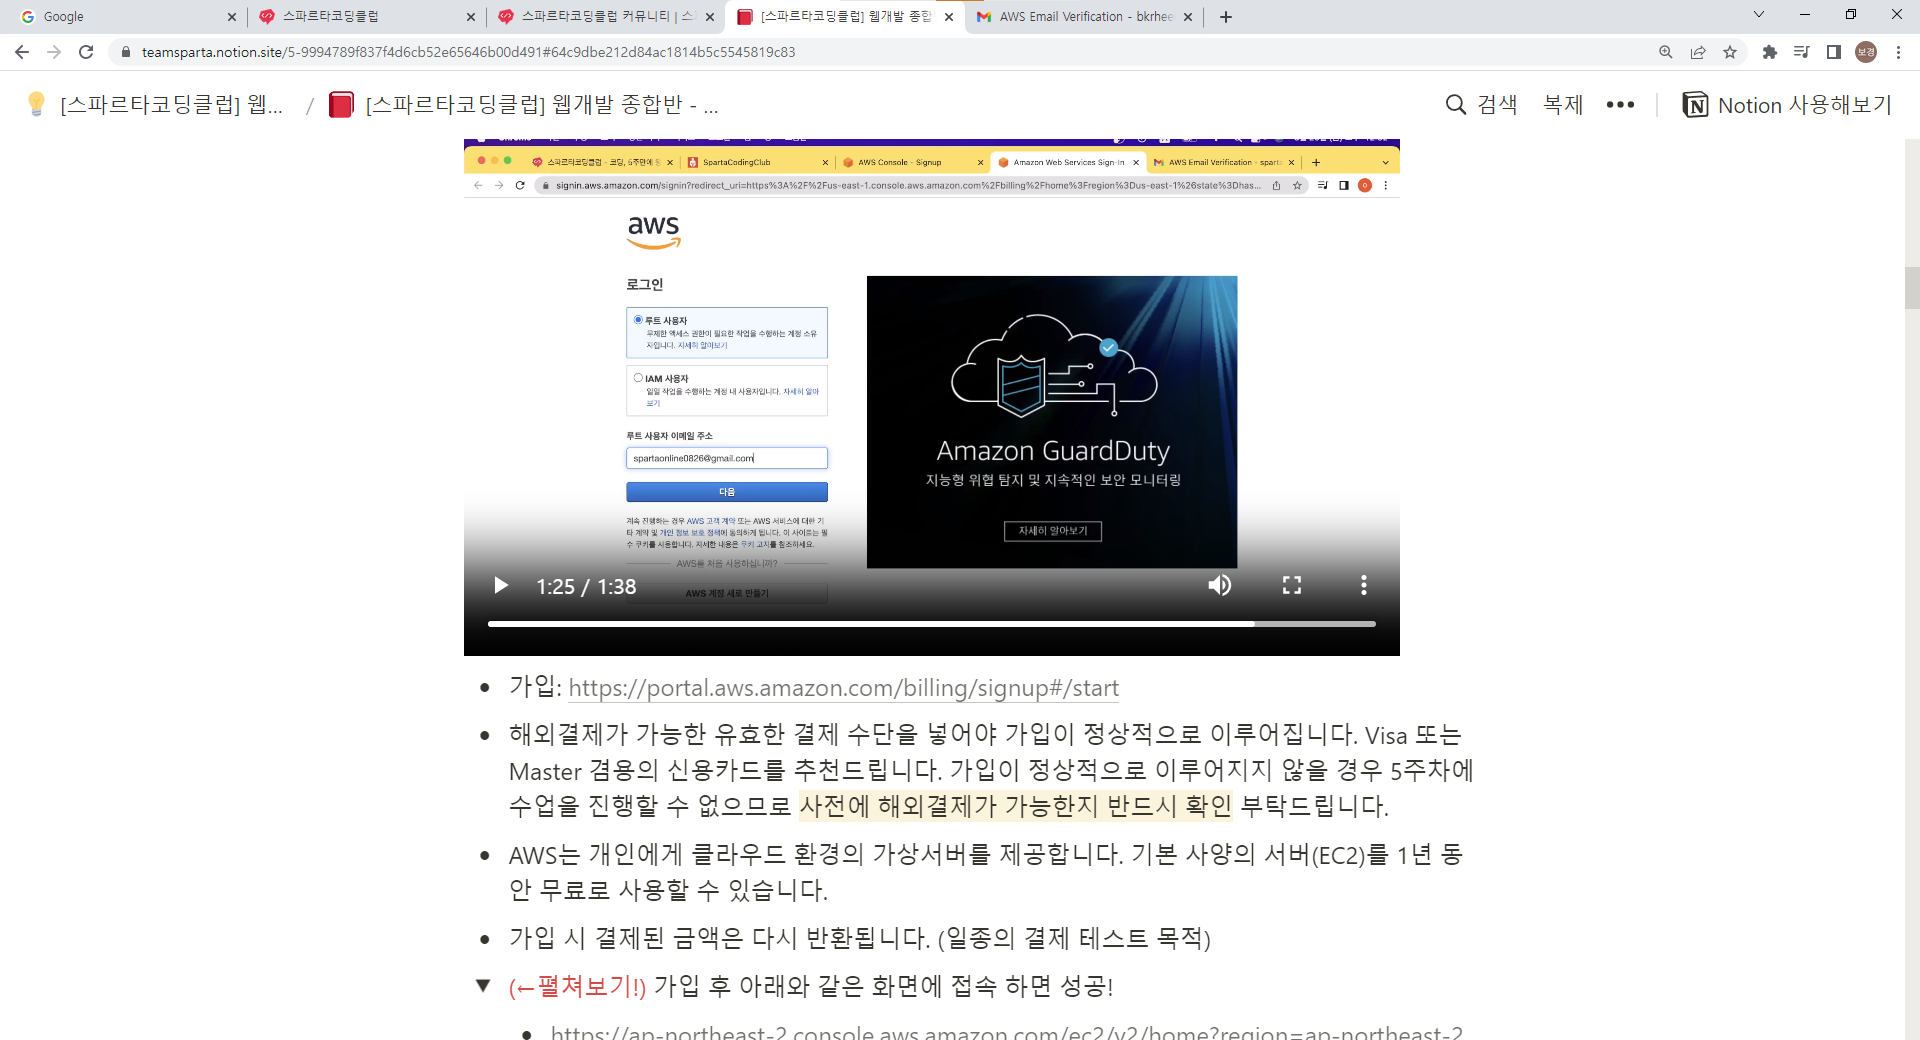Open the AWS signup portal link
The width and height of the screenshot is (1920, 1040).
click(x=843, y=688)
